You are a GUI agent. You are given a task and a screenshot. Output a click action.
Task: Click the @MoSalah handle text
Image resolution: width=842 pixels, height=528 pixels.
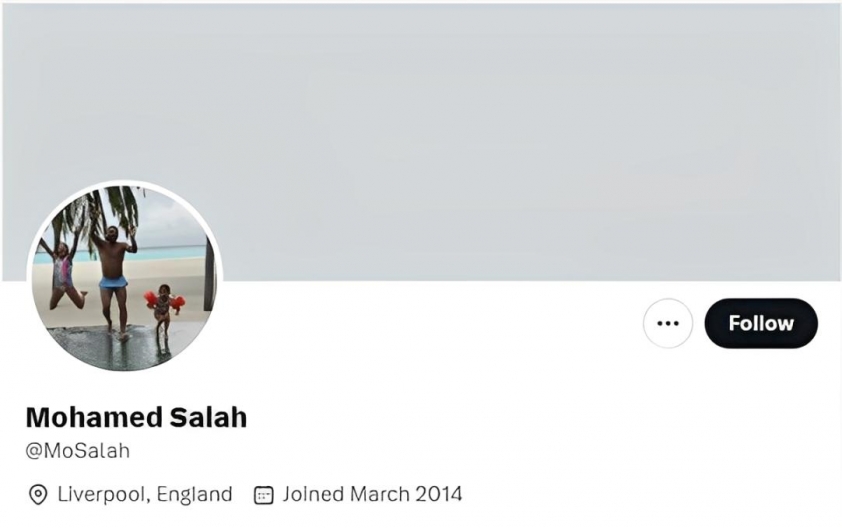coord(78,451)
